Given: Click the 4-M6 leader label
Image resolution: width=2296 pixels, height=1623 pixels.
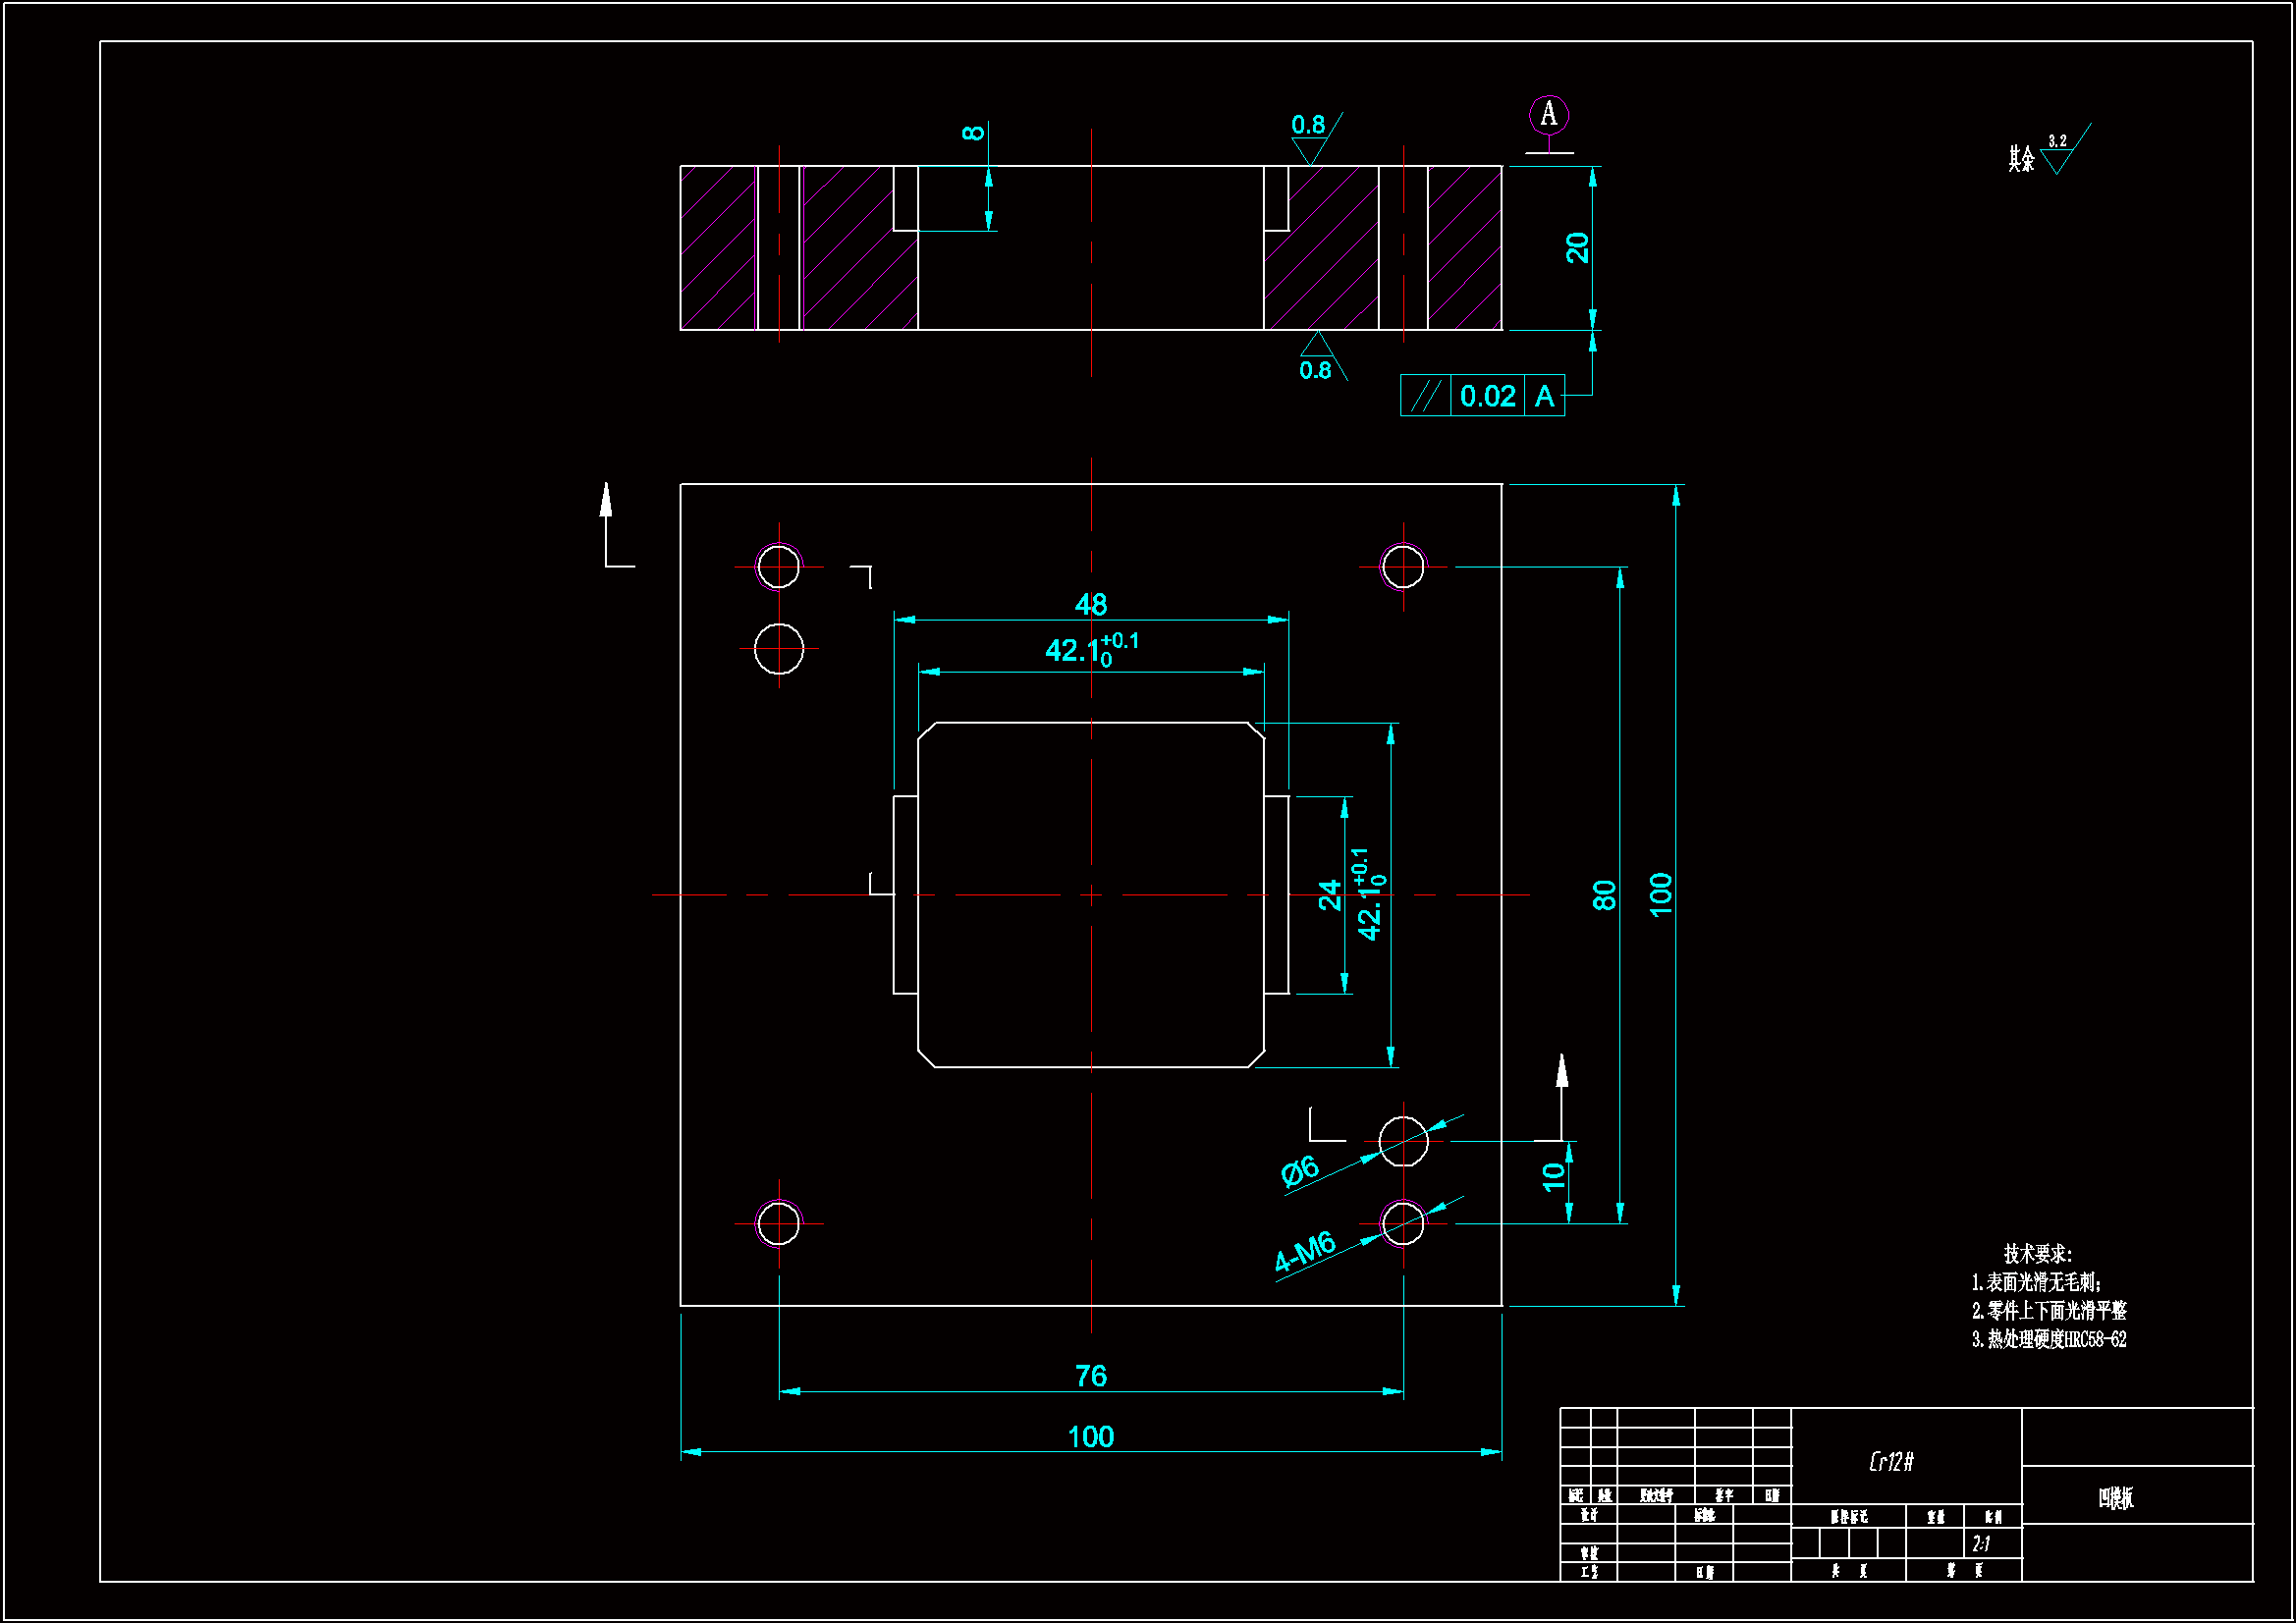Looking at the screenshot, I should pos(1304,1251).
